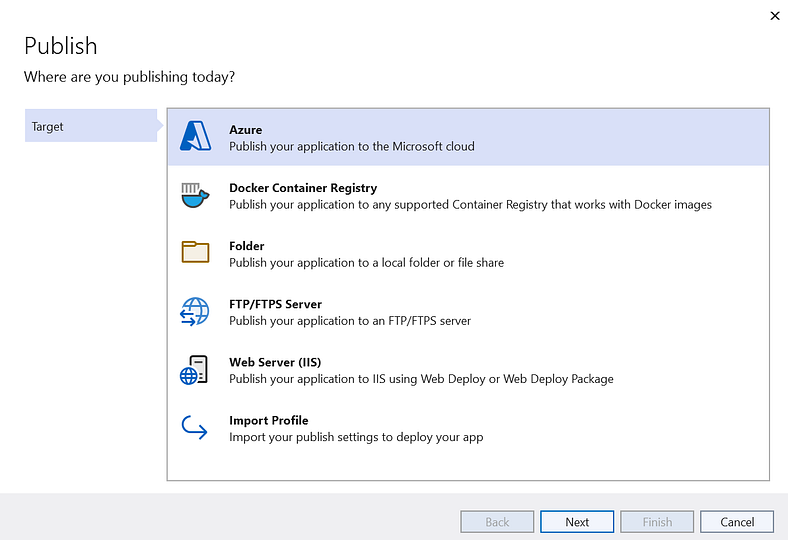The width and height of the screenshot is (788, 540).
Task: Click 'Publish your application to an FTP/FTPS server'
Action: [x=350, y=320]
